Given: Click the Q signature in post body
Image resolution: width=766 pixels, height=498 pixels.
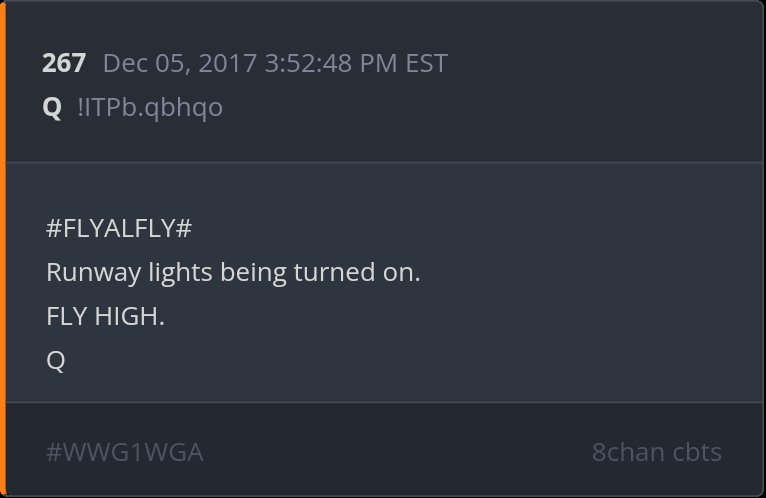Looking at the screenshot, I should tap(56, 360).
